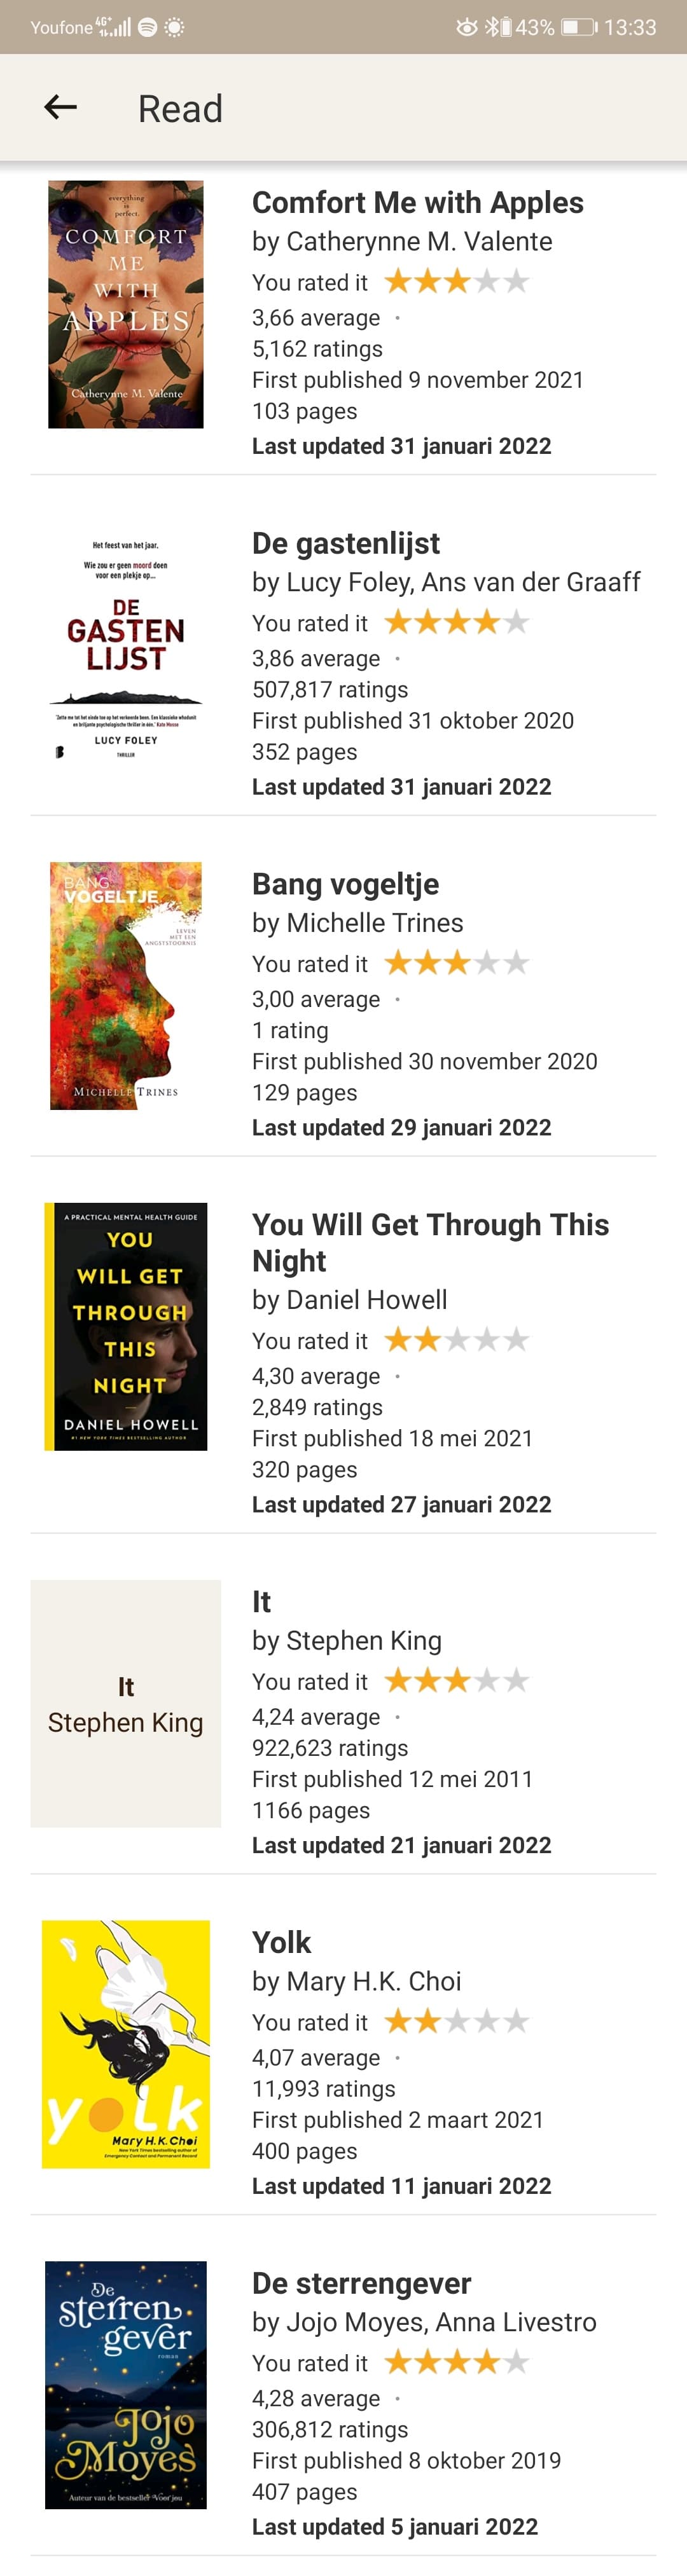Tap the battery indicator in status bar
This screenshot has height=2576, width=687.
[x=579, y=27]
